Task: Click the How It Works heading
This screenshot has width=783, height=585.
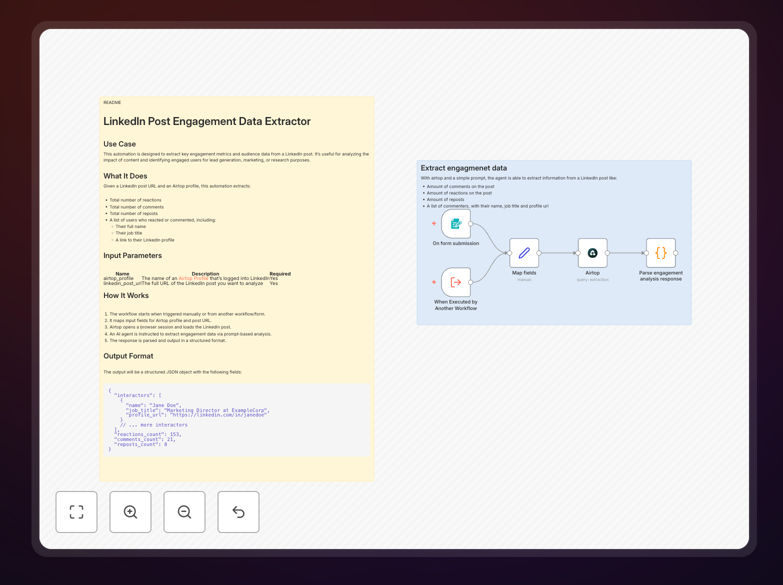Action: click(126, 295)
